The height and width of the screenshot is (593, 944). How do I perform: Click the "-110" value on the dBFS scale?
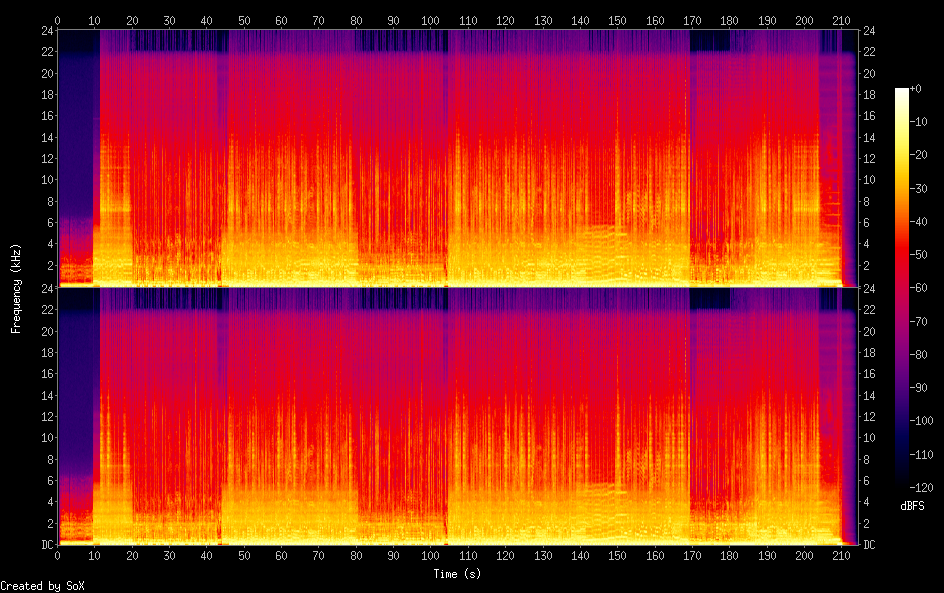(922, 455)
